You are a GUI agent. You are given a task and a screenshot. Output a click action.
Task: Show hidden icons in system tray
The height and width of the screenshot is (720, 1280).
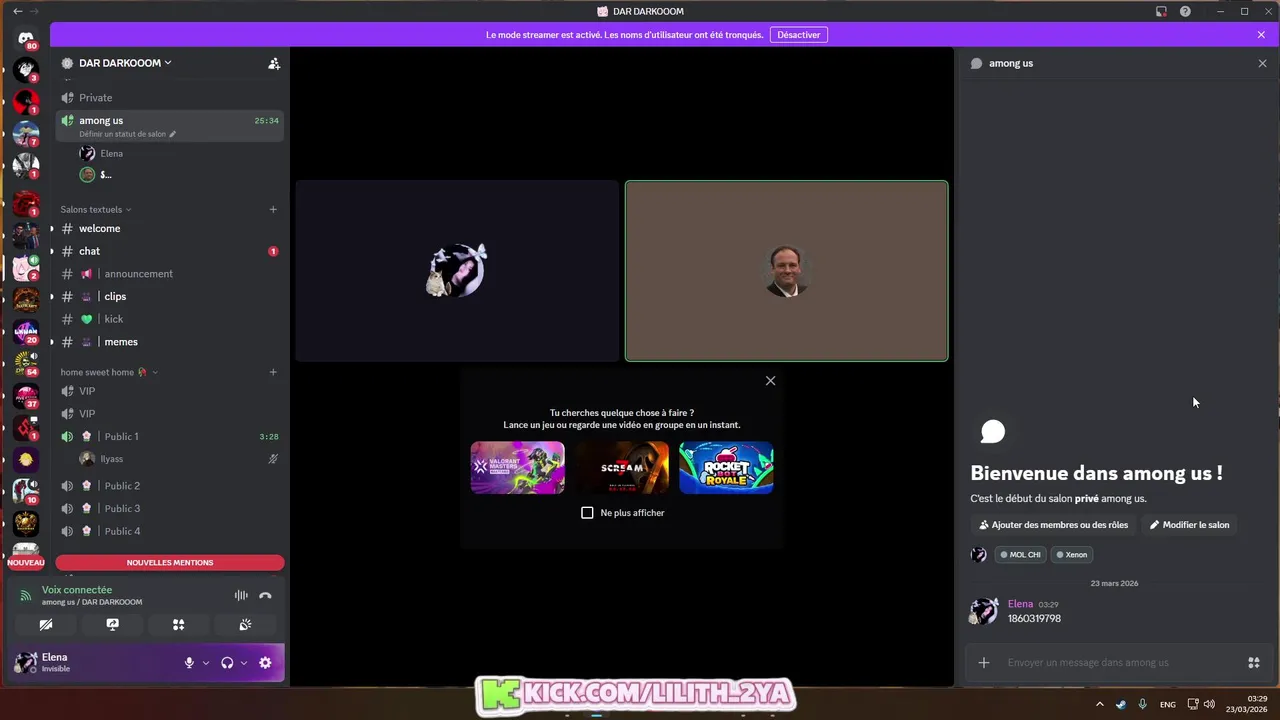[1099, 704]
